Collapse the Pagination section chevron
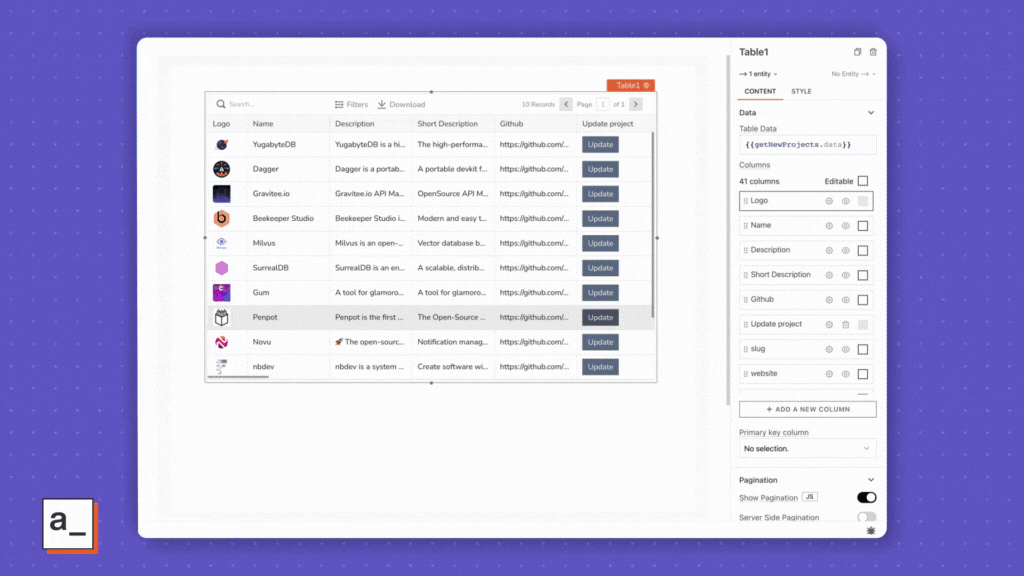Viewport: 1024px width, 576px height. [x=871, y=480]
